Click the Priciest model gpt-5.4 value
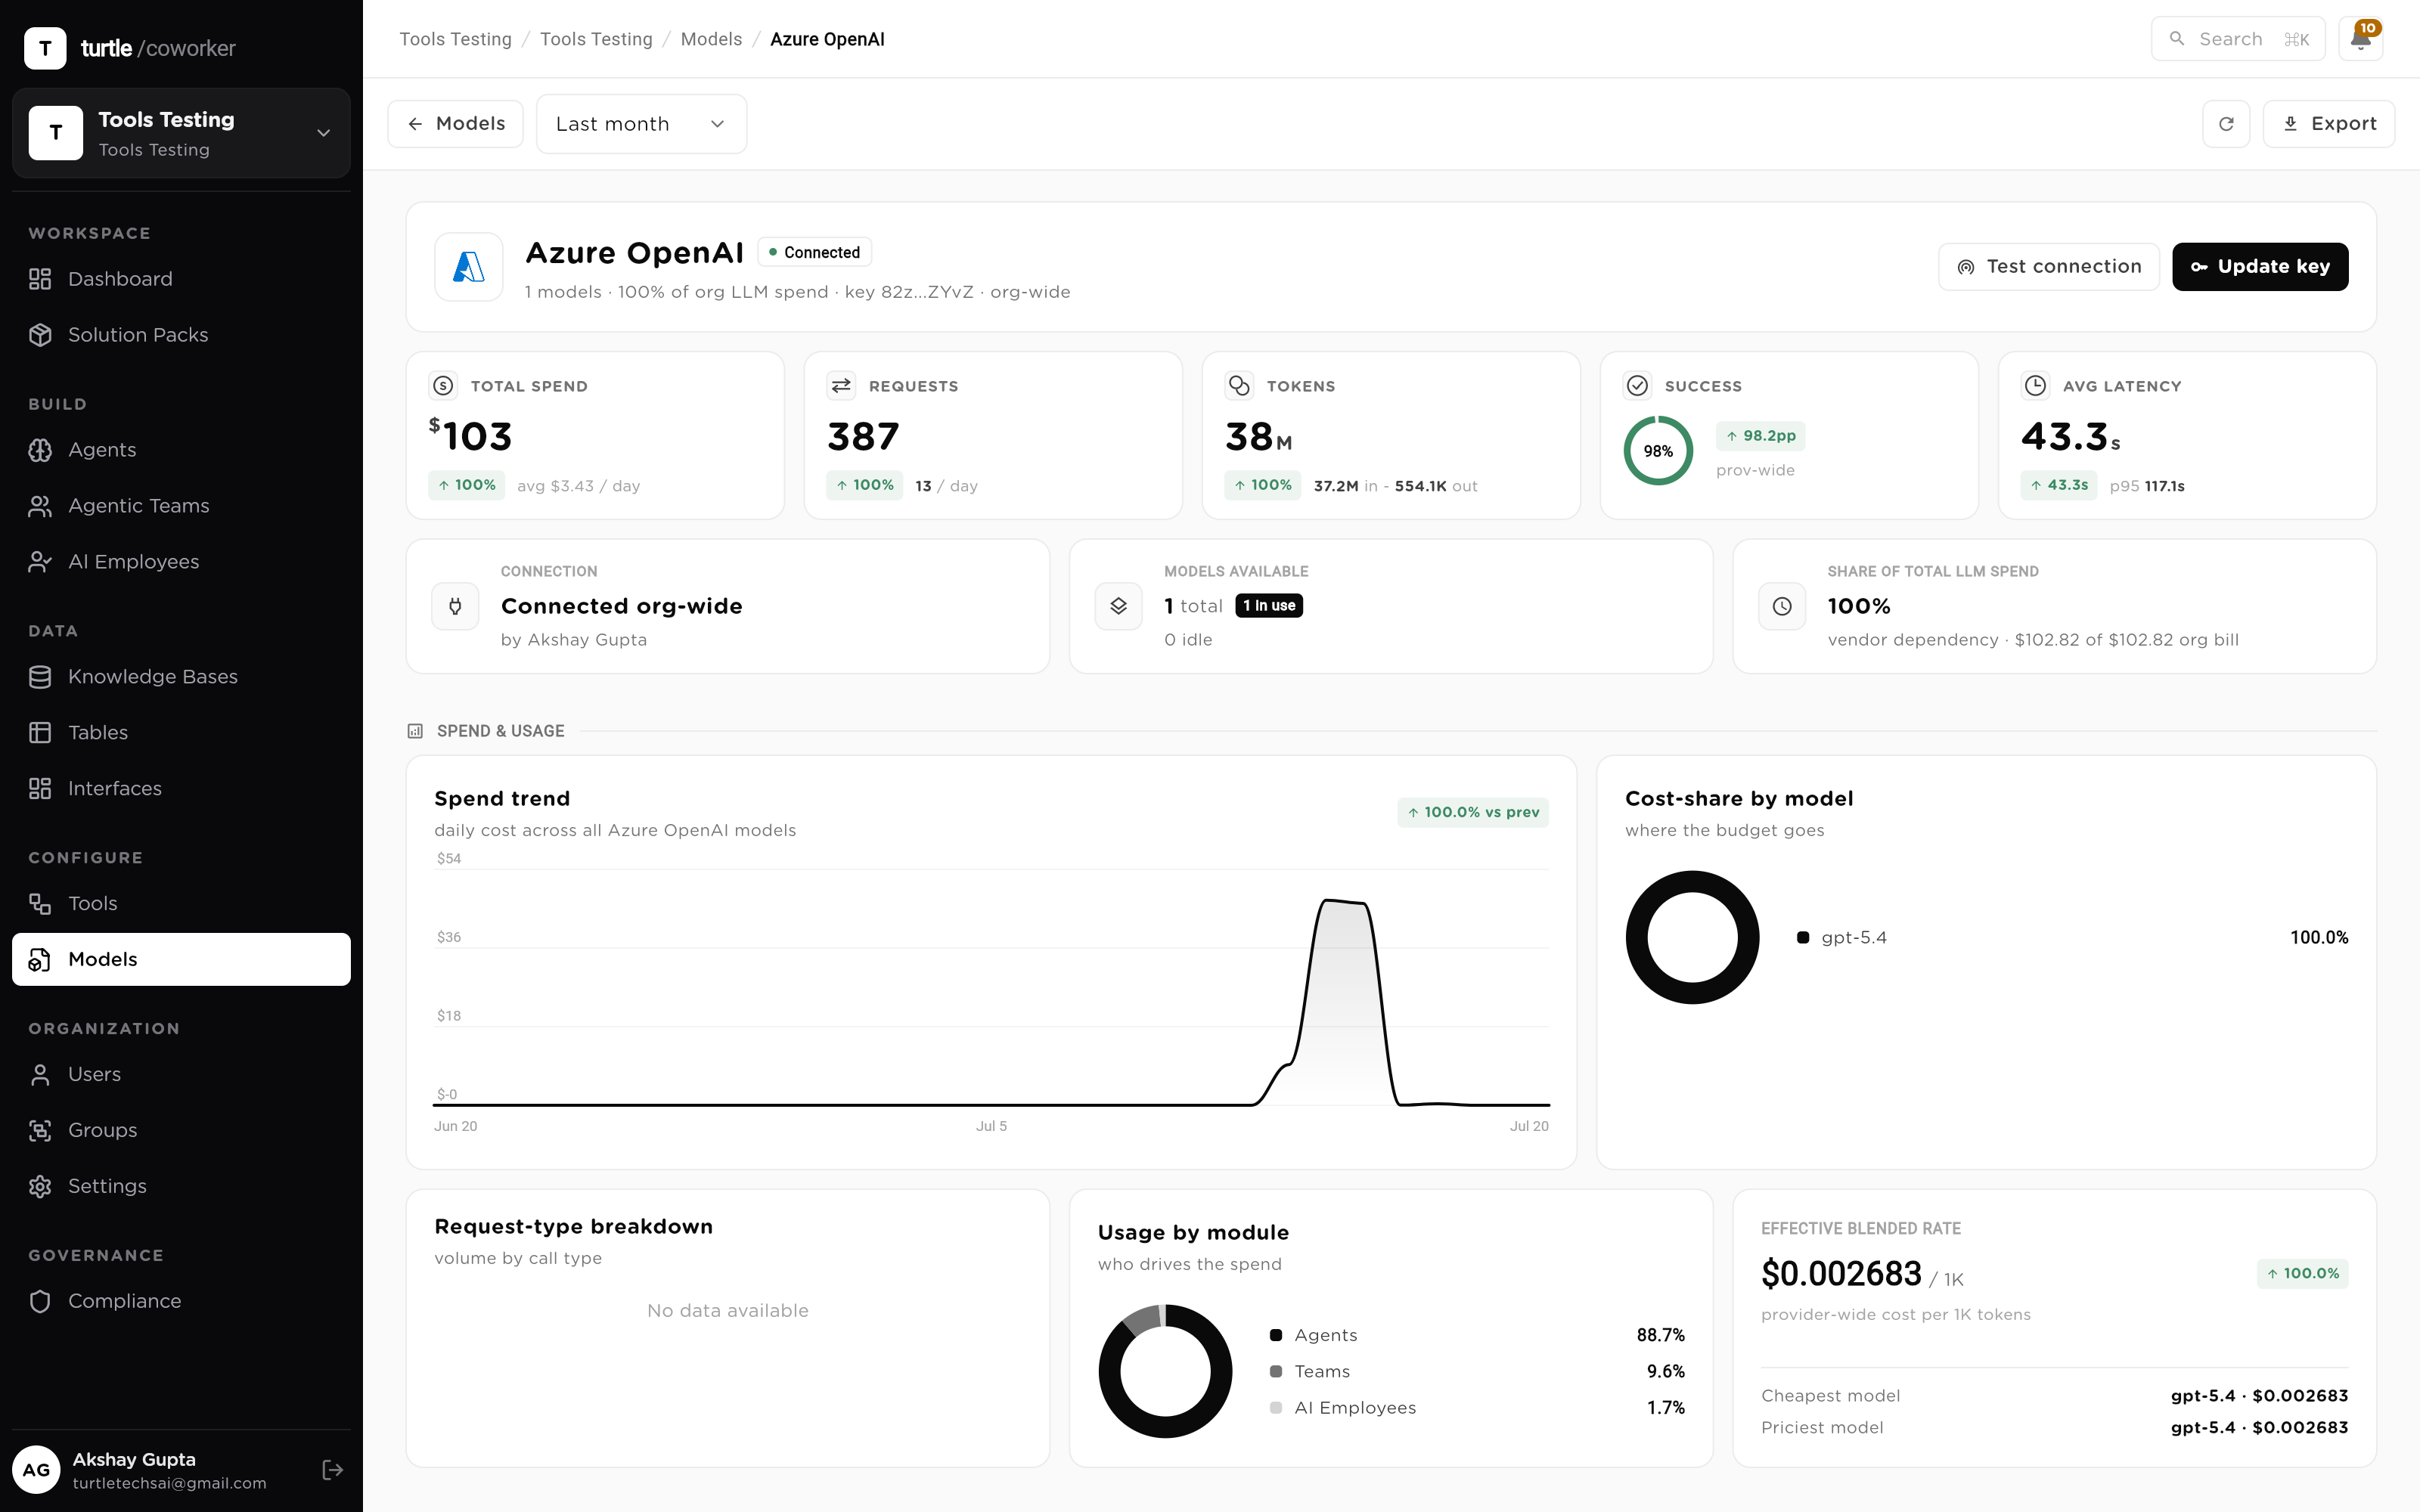The width and height of the screenshot is (2420, 1512). (2259, 1428)
